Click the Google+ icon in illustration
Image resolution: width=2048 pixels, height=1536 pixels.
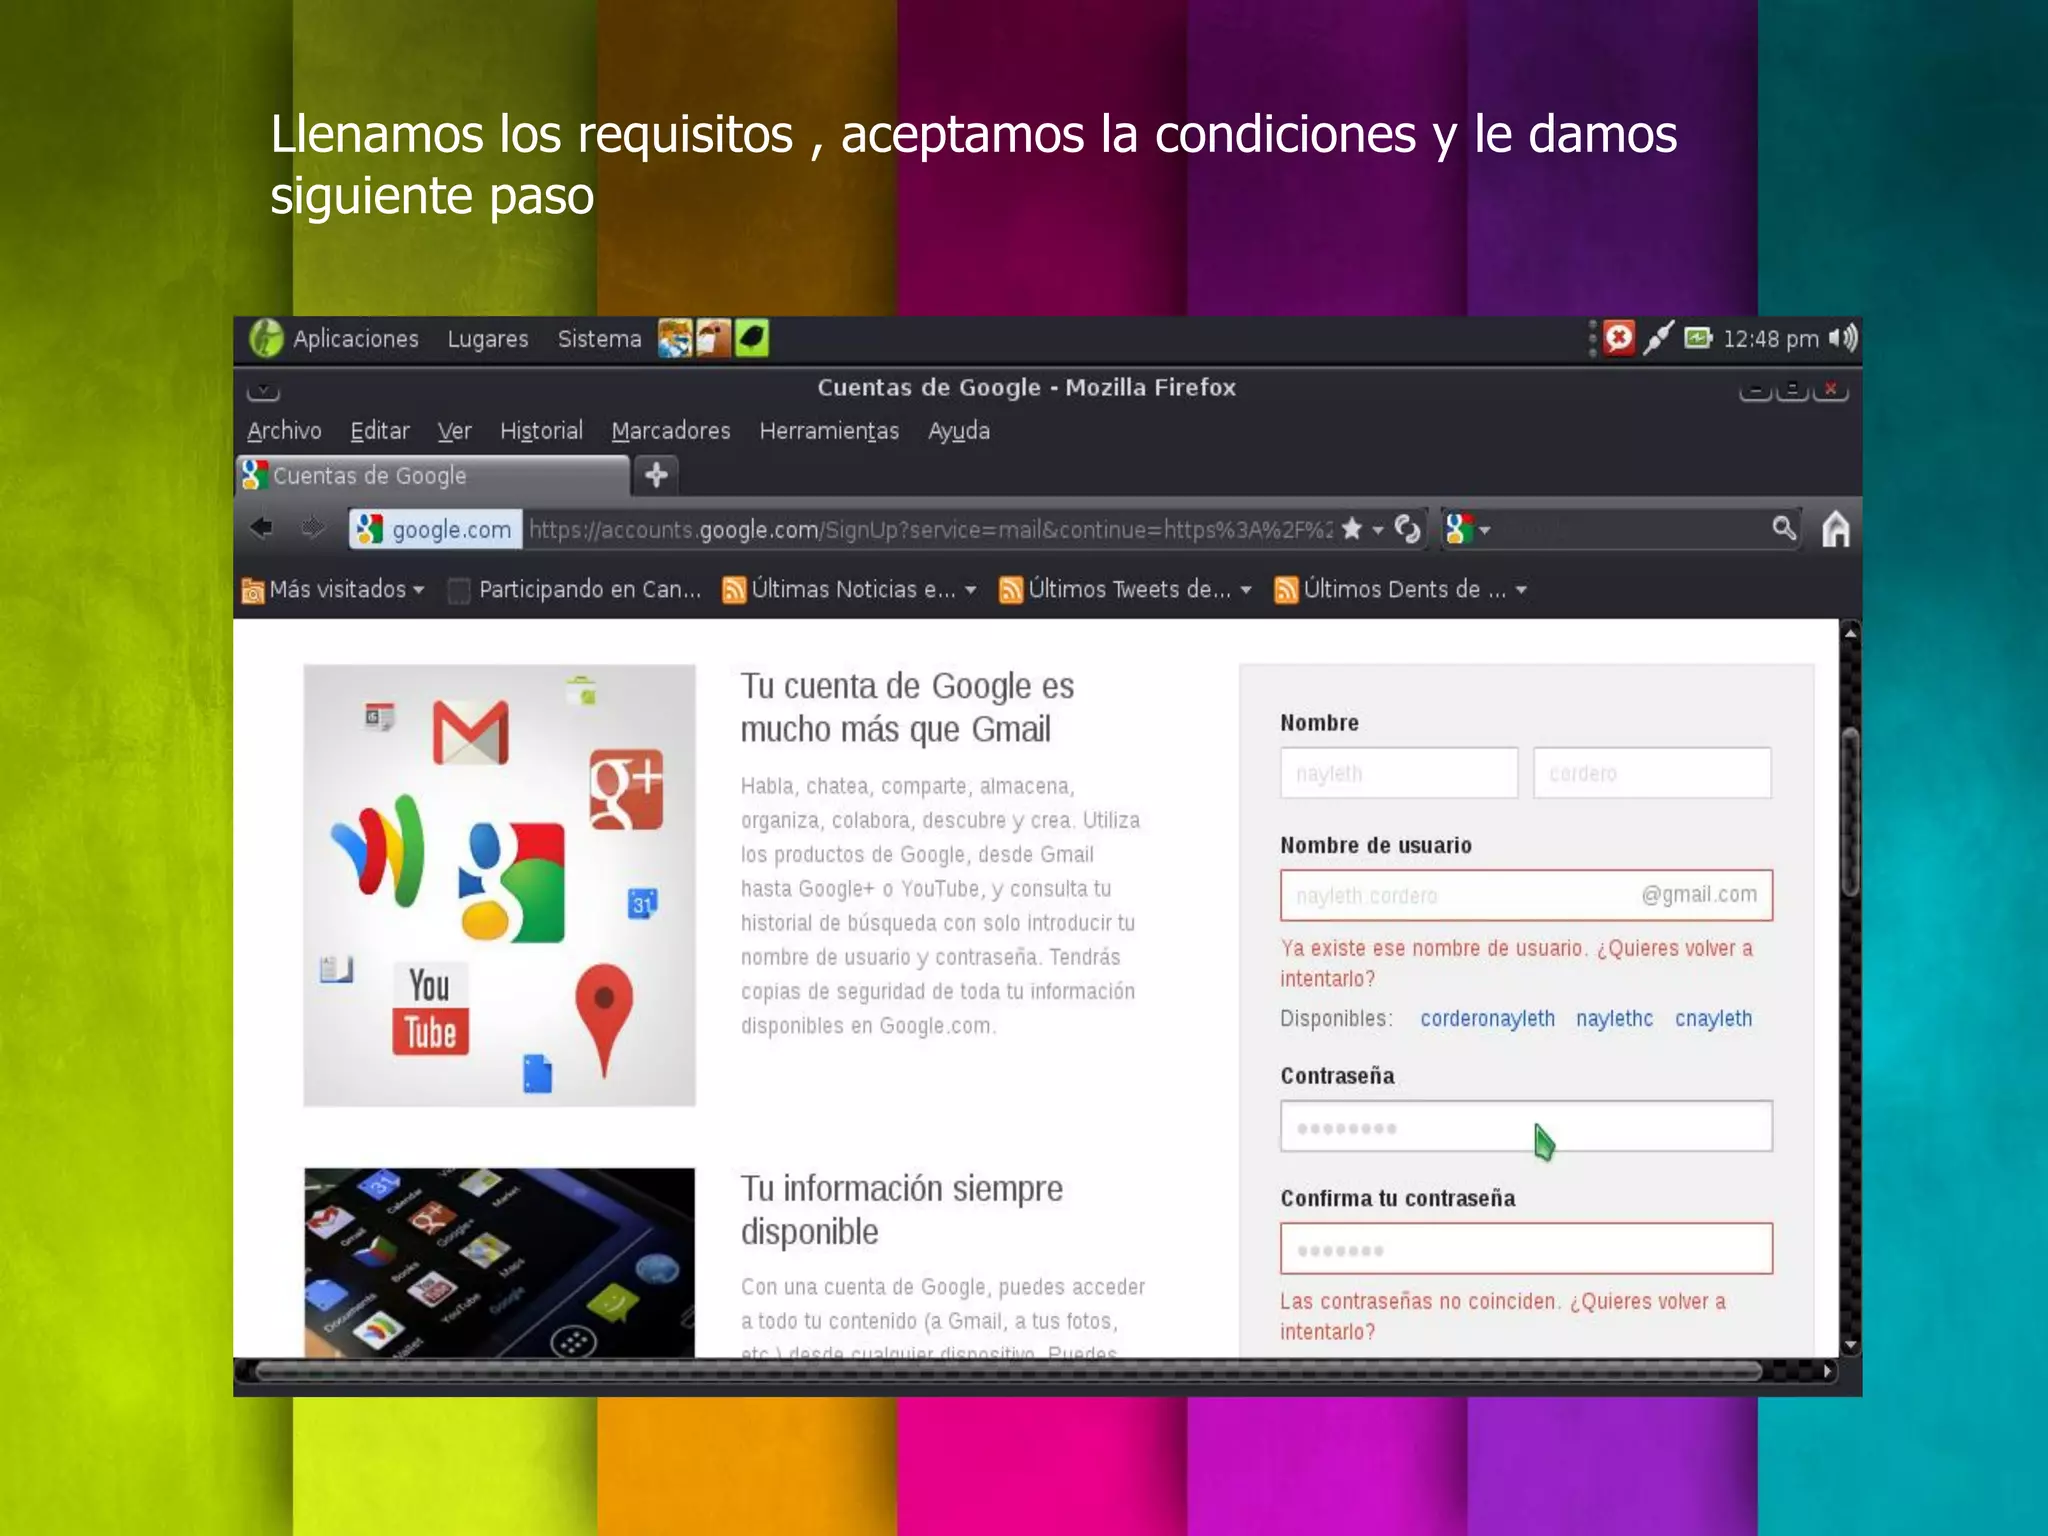[x=626, y=789]
